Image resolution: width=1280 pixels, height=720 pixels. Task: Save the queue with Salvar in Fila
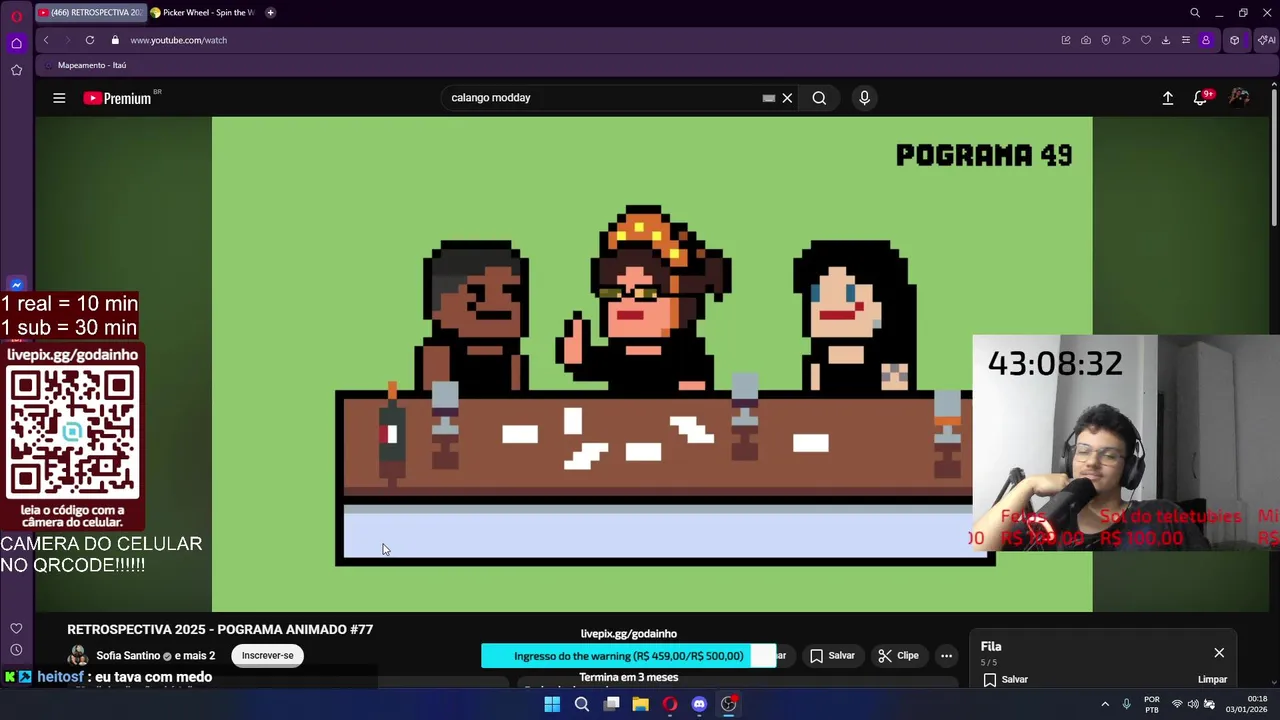click(1005, 679)
